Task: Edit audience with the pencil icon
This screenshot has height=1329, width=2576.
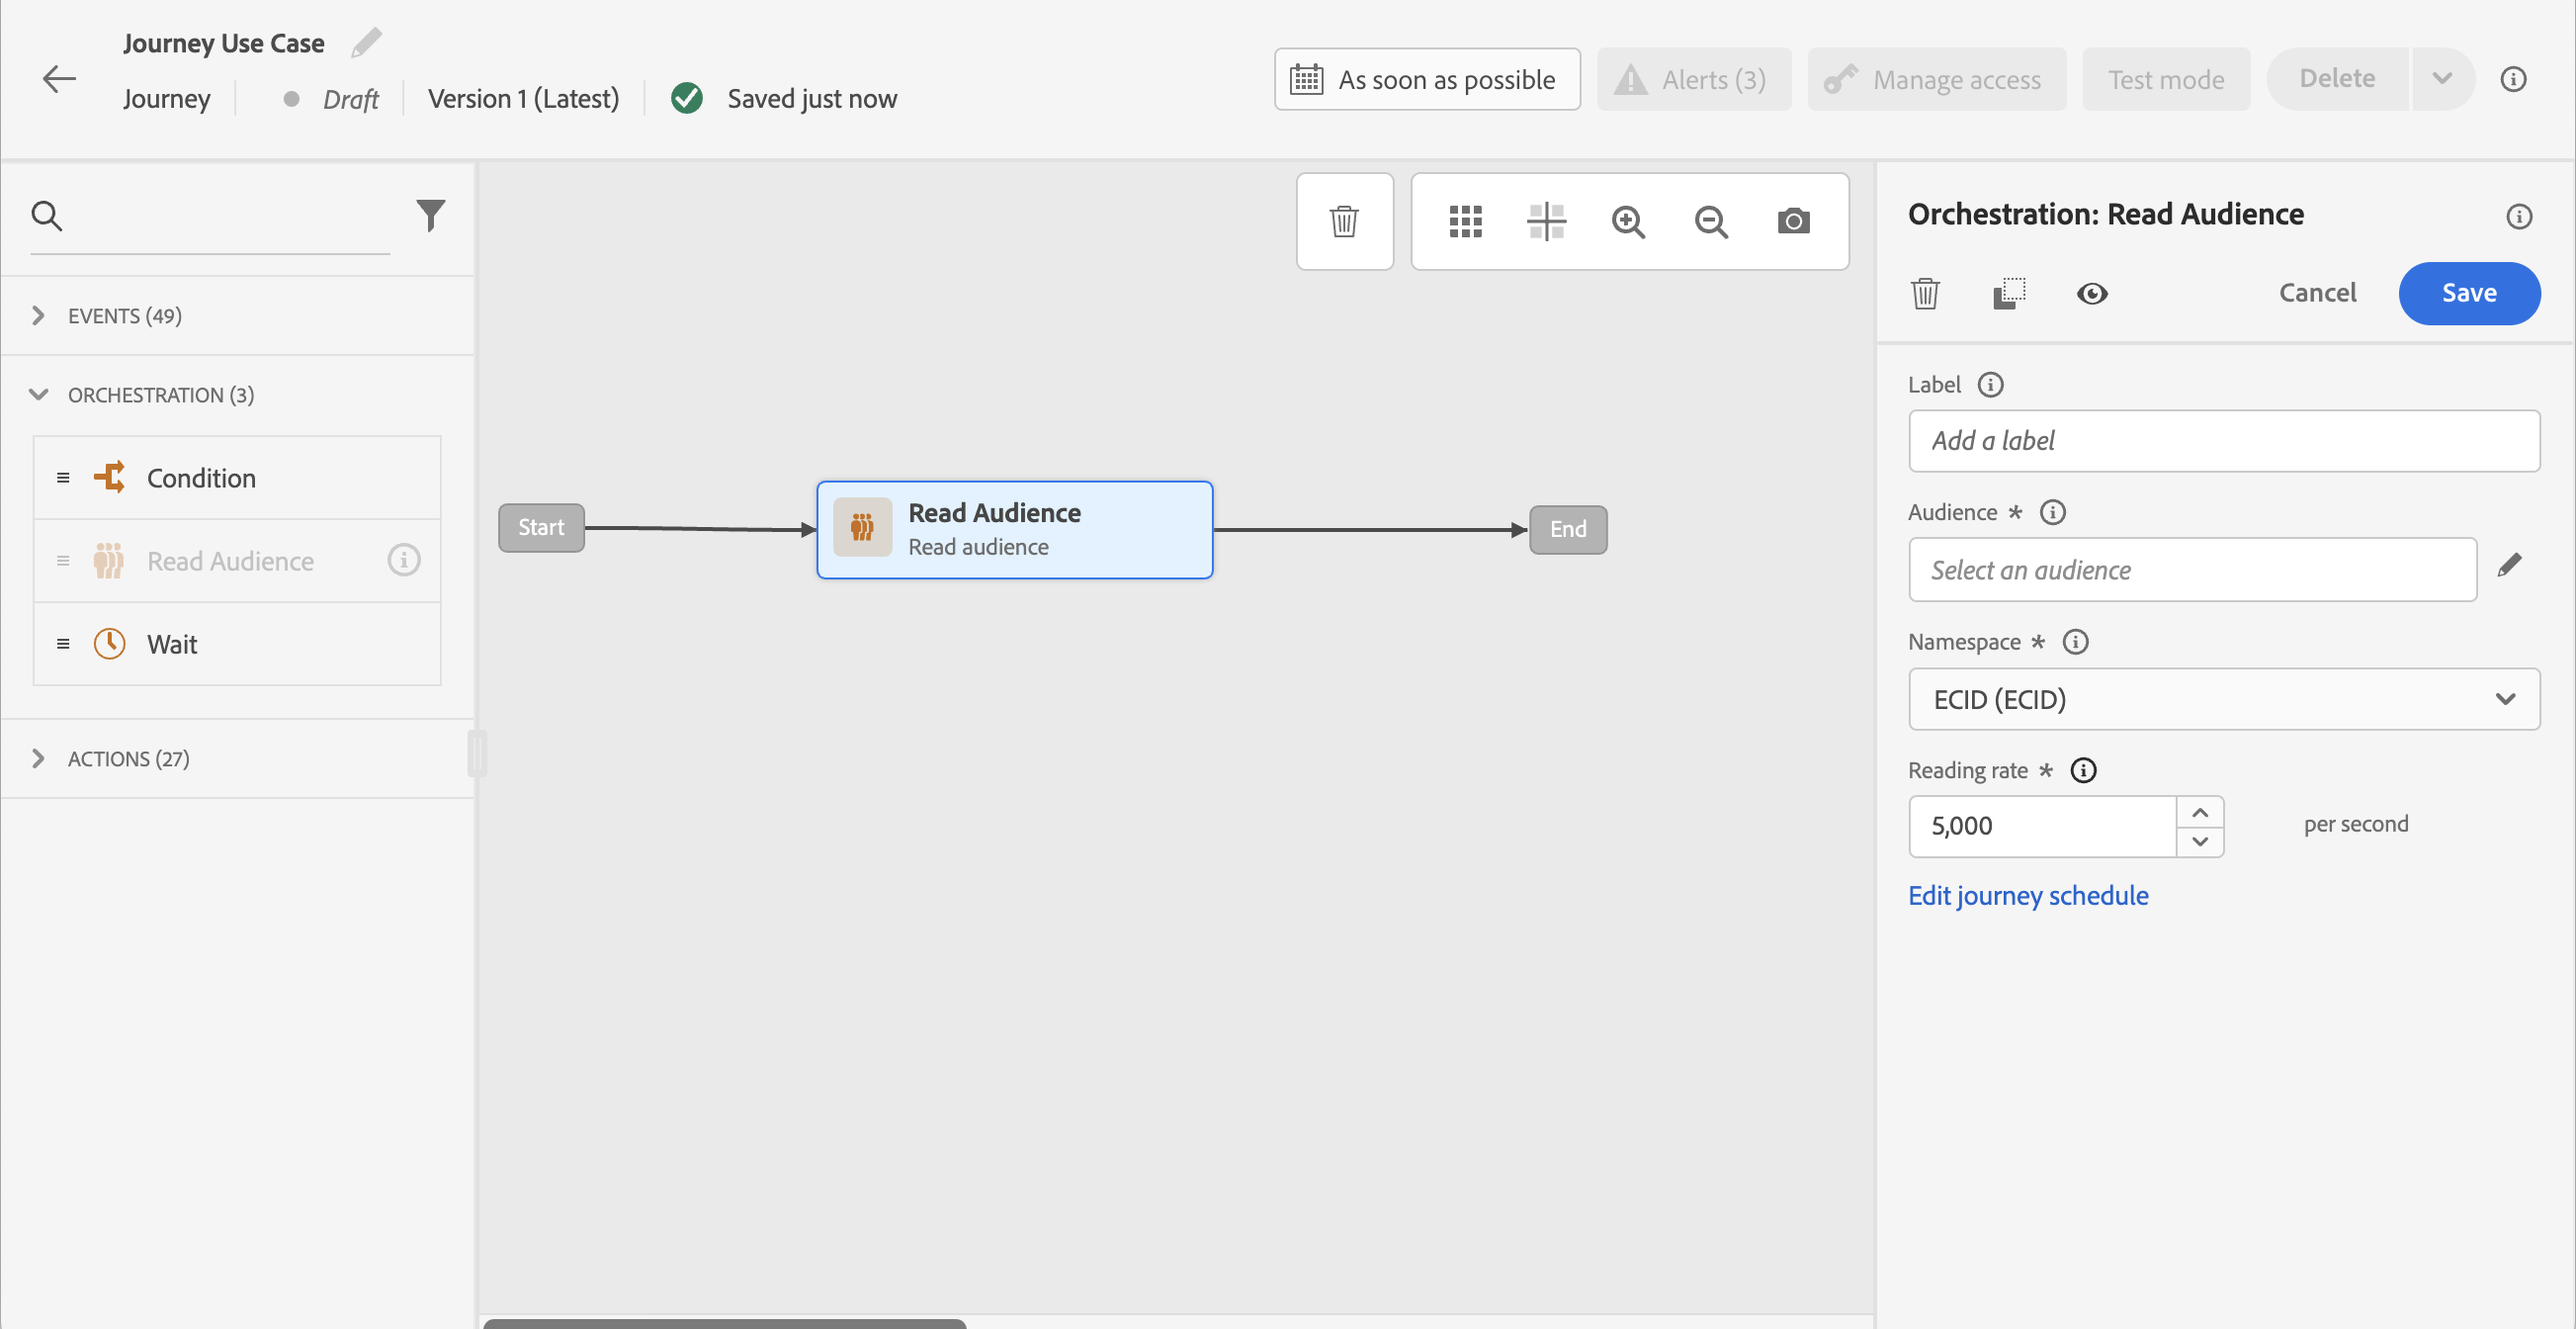Action: 2509,566
